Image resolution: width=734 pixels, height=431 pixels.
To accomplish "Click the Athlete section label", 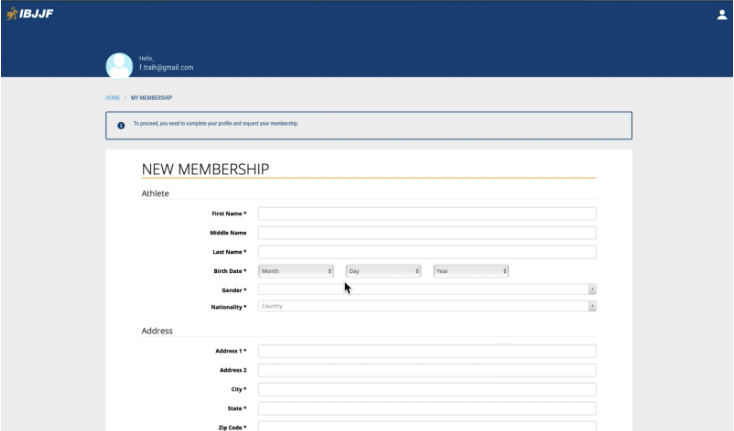I will point(155,193).
